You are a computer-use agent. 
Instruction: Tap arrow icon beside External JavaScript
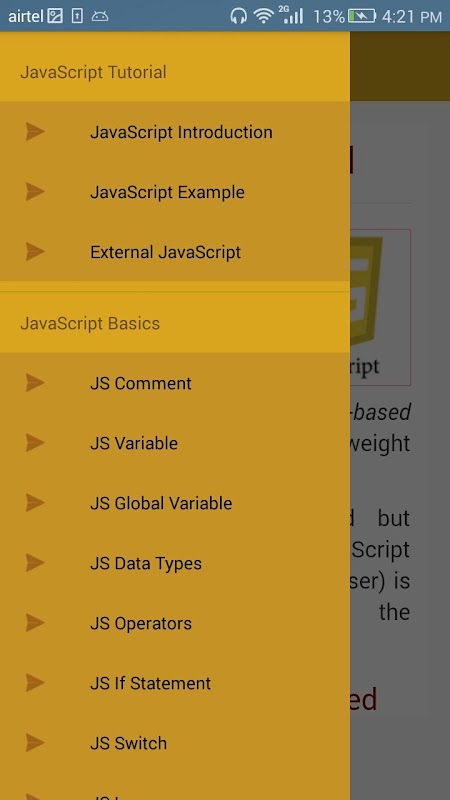[35, 252]
